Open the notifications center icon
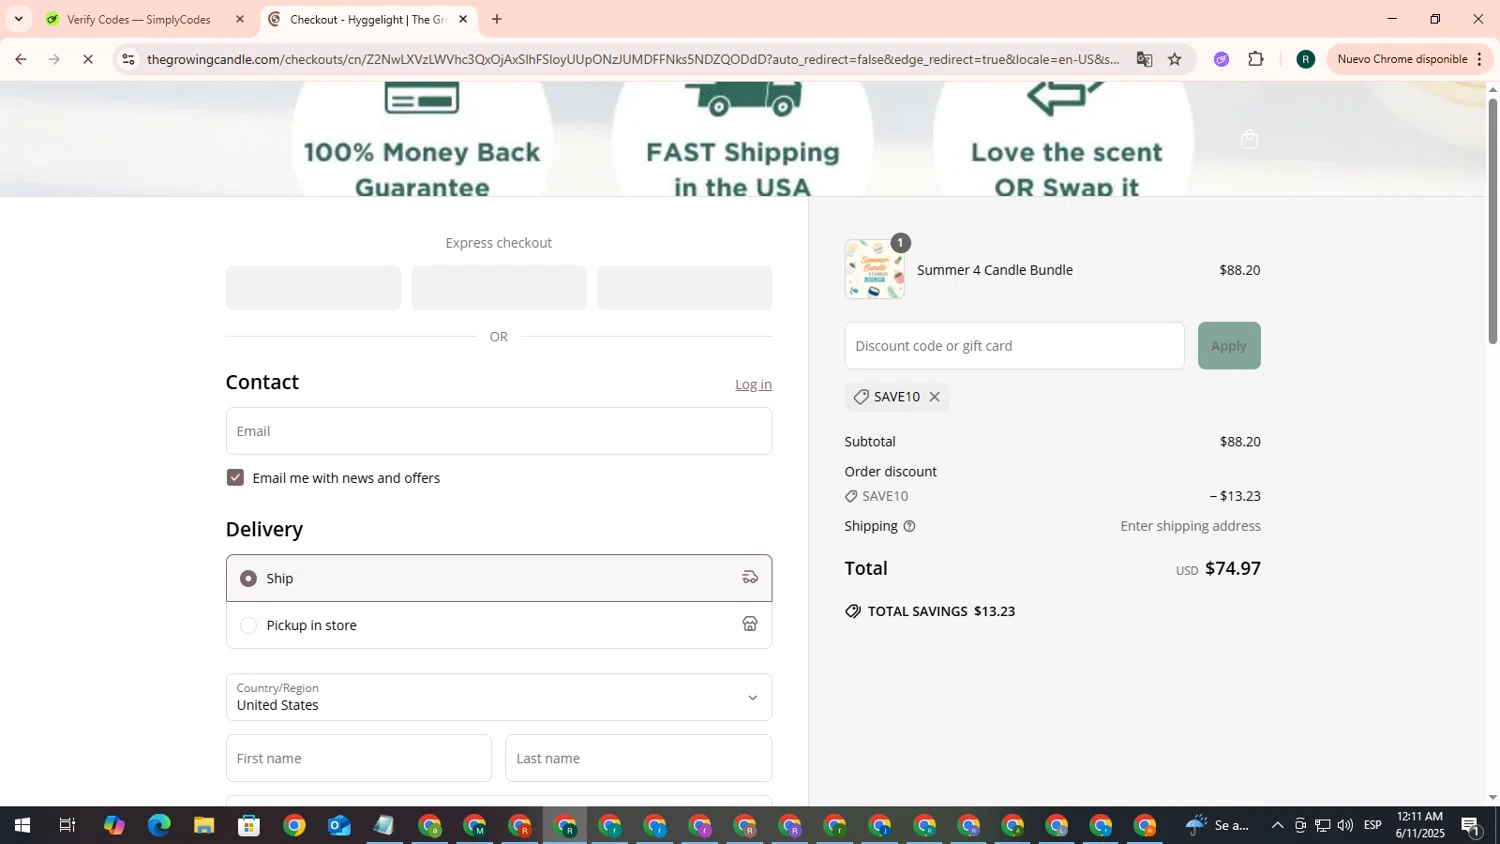1500x844 pixels. 1471,825
